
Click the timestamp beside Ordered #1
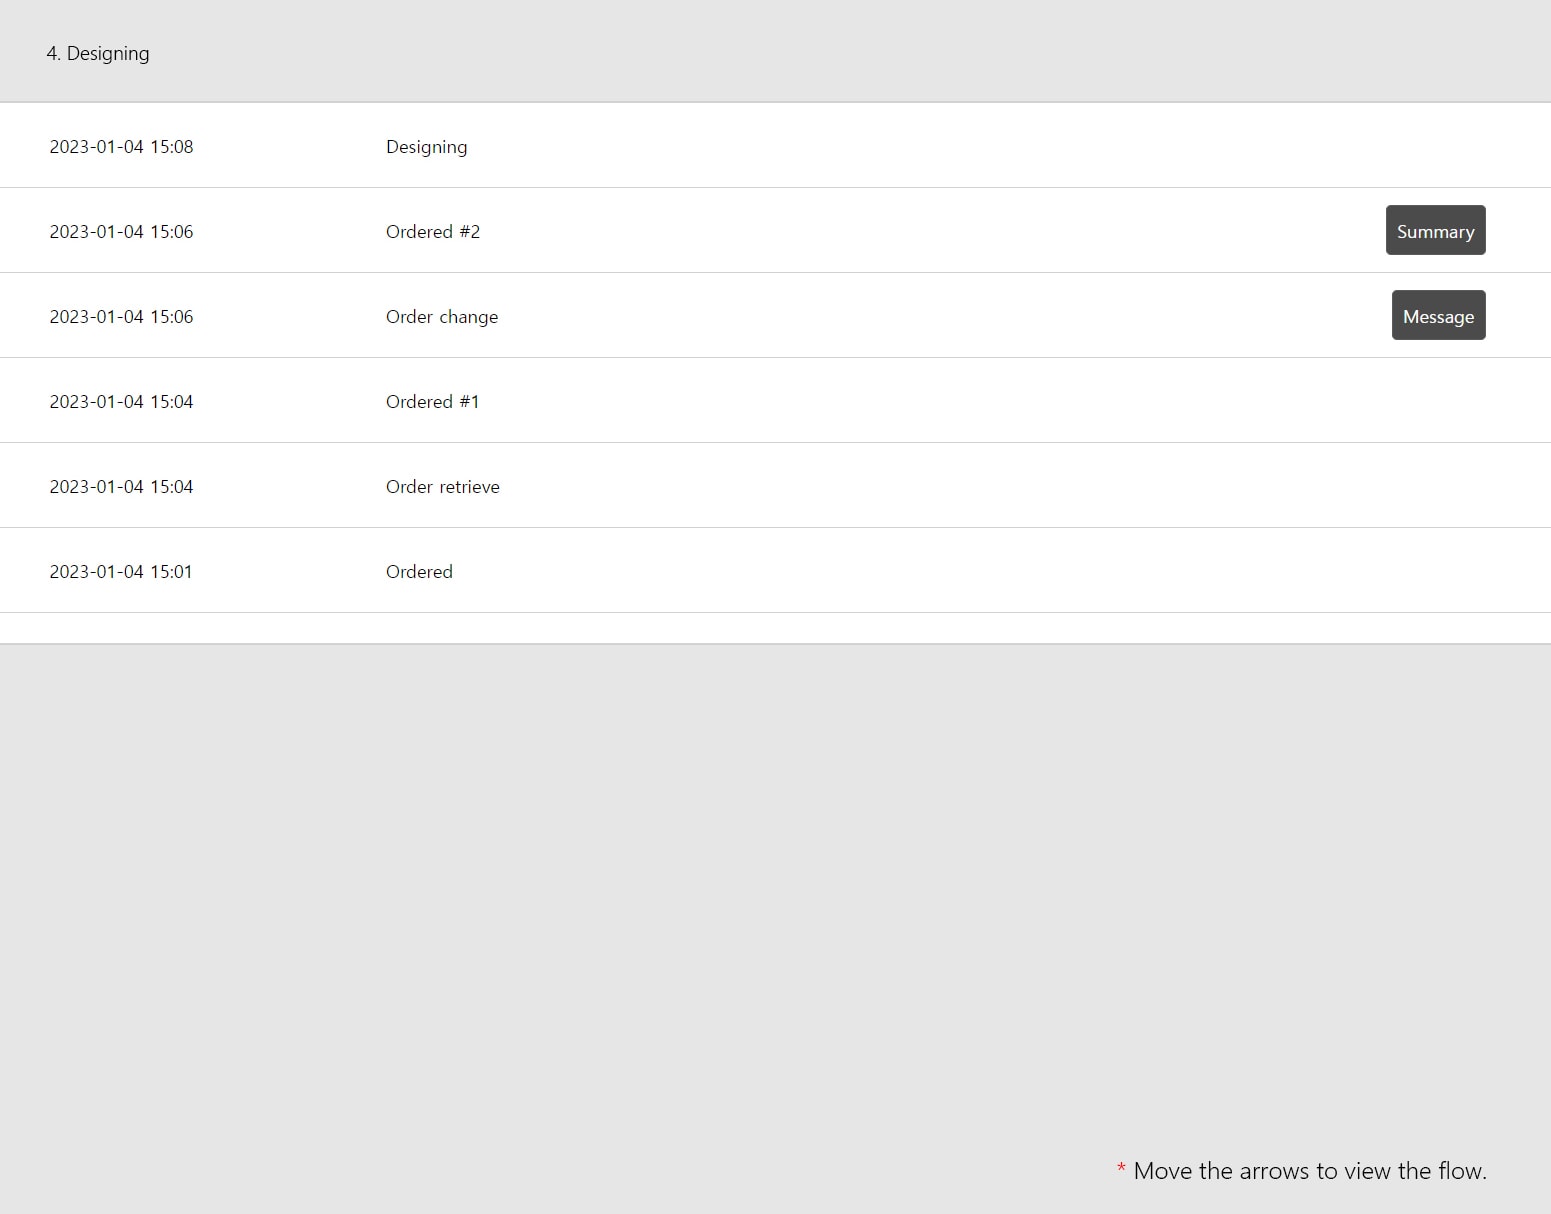121,401
